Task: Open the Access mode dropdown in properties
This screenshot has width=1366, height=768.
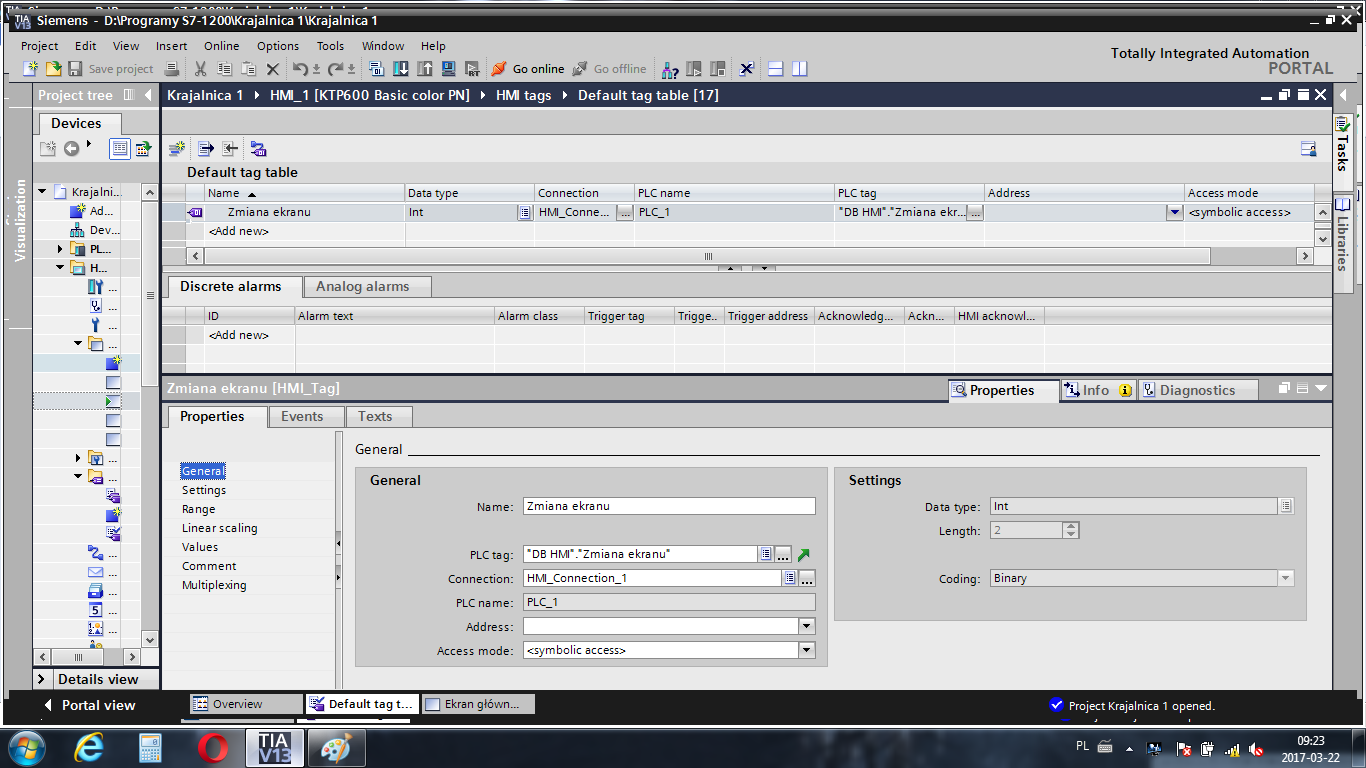Action: [x=807, y=650]
